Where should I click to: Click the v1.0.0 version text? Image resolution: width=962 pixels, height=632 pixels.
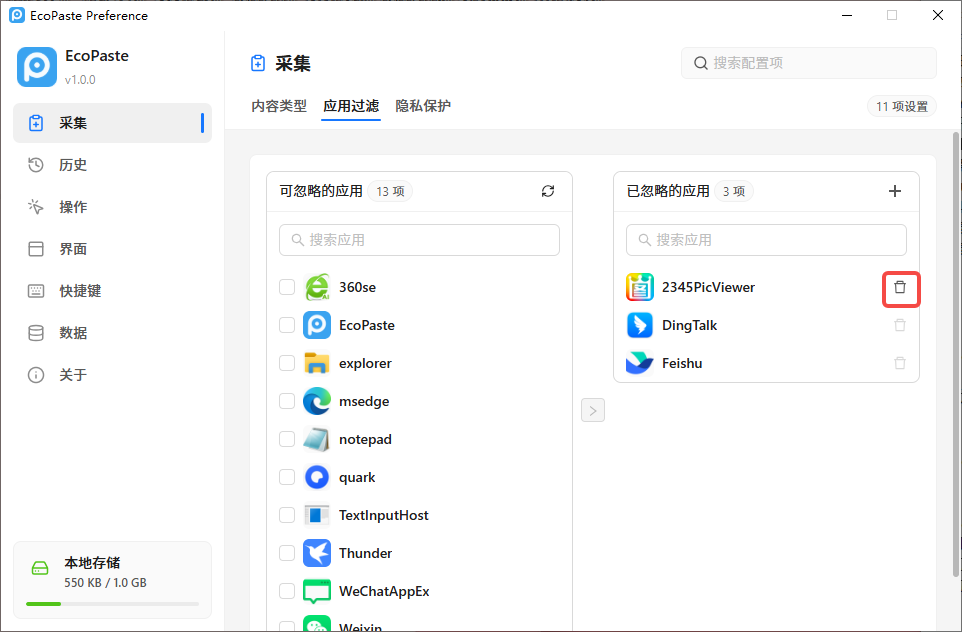[80, 80]
